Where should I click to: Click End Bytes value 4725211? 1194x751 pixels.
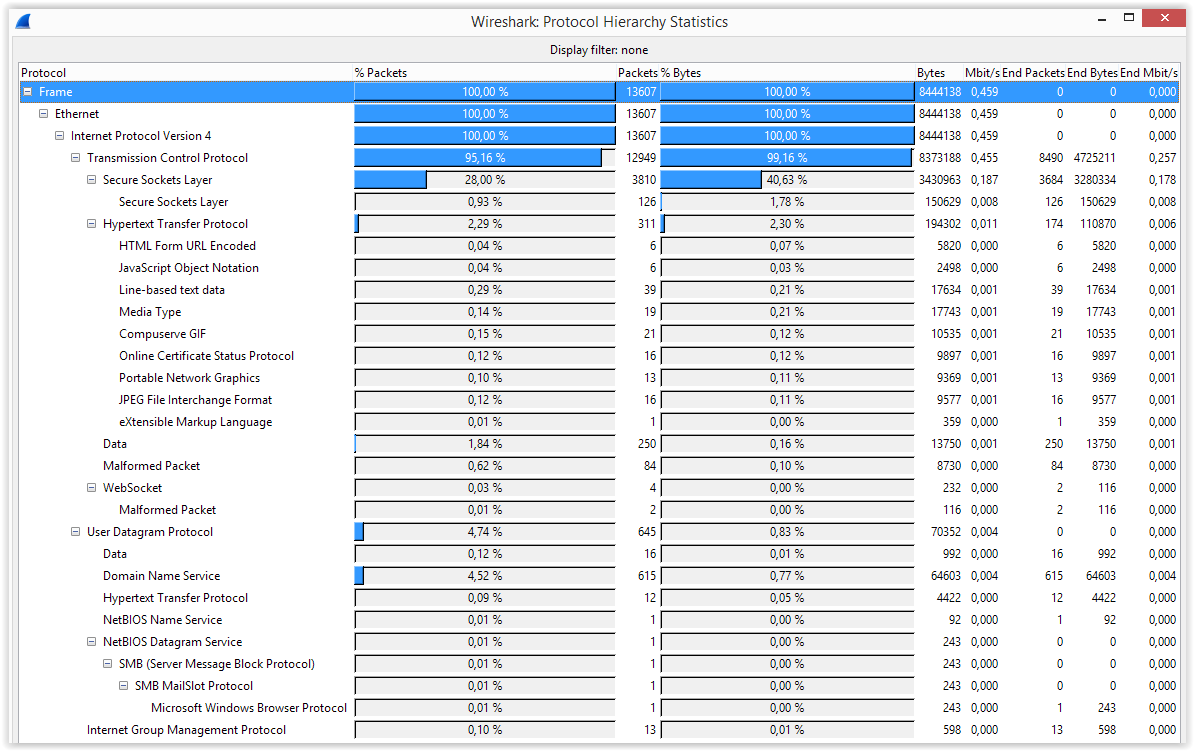click(x=1094, y=158)
